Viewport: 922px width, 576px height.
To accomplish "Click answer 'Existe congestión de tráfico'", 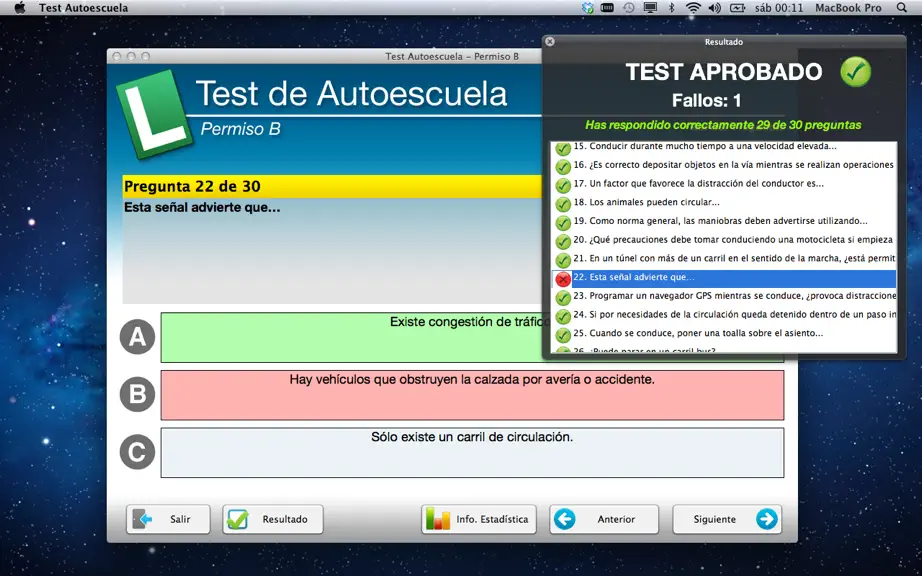I will click(472, 337).
